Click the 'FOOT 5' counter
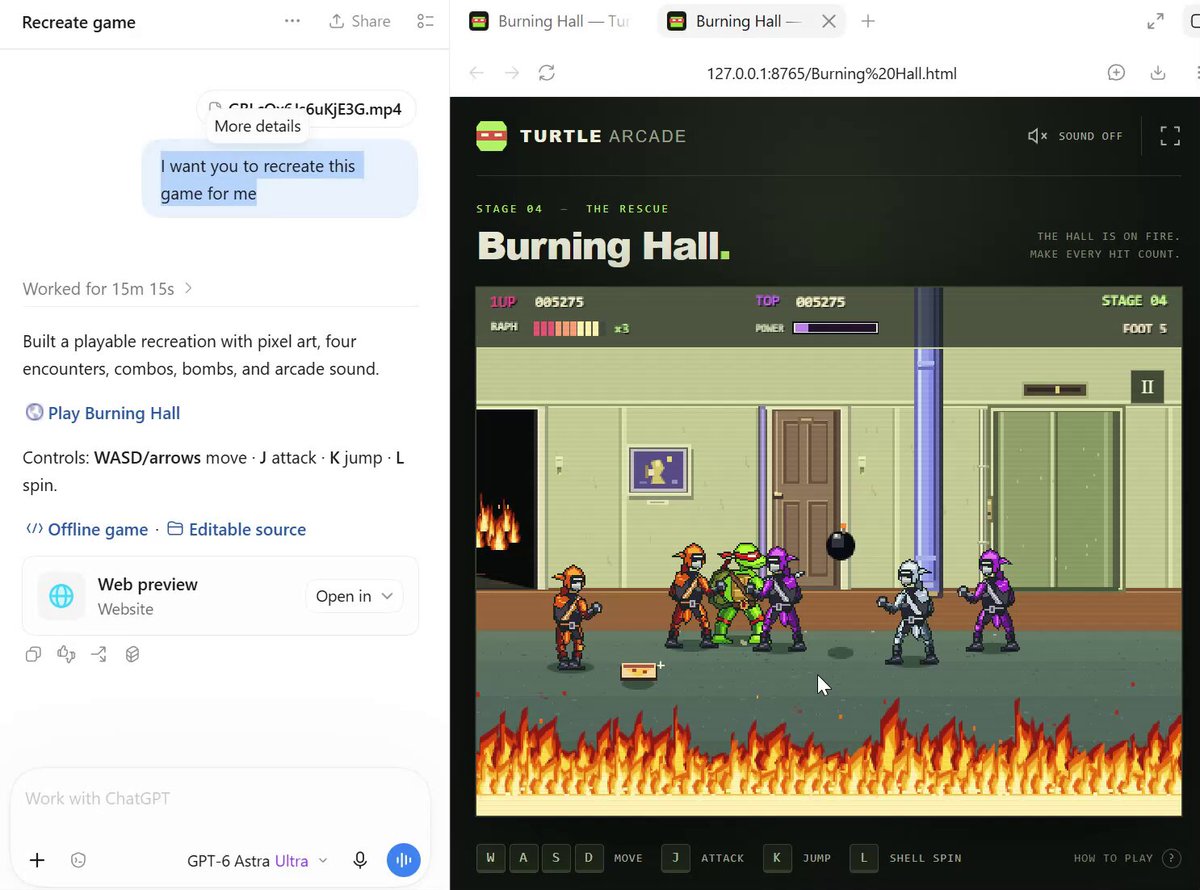The height and width of the screenshot is (890, 1200). pyautogui.click(x=1145, y=328)
